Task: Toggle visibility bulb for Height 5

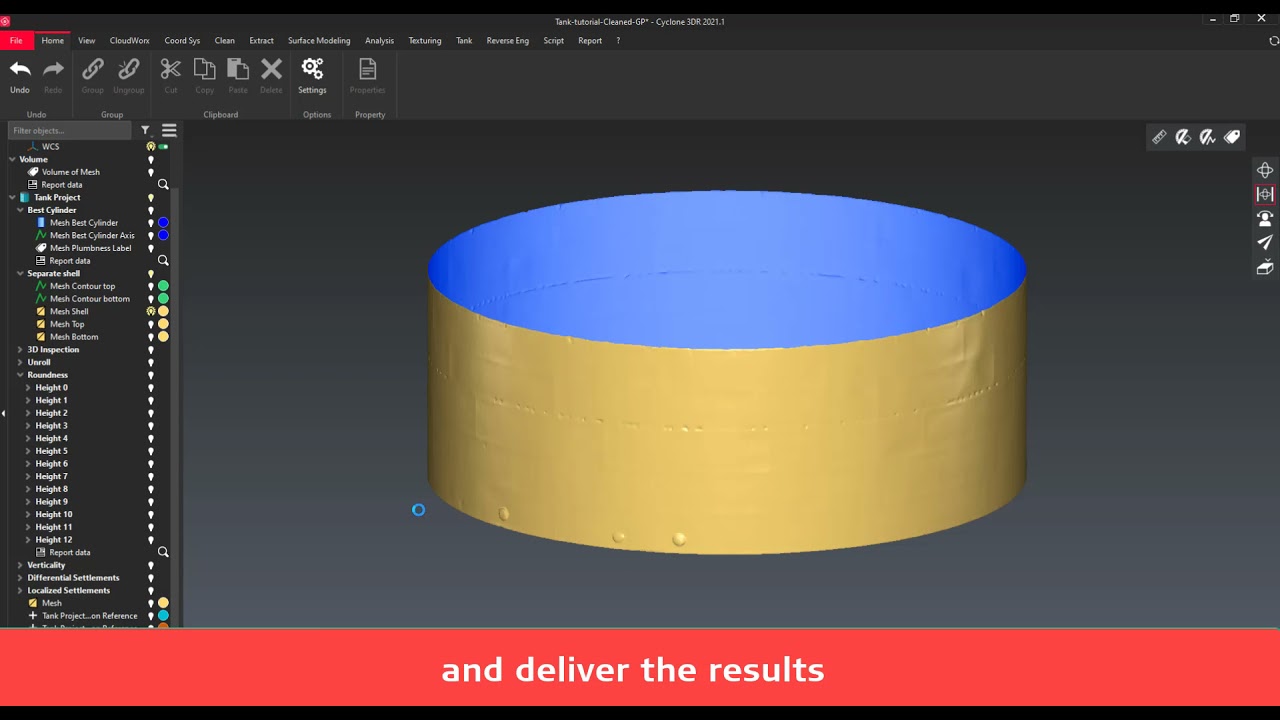Action: [x=151, y=451]
